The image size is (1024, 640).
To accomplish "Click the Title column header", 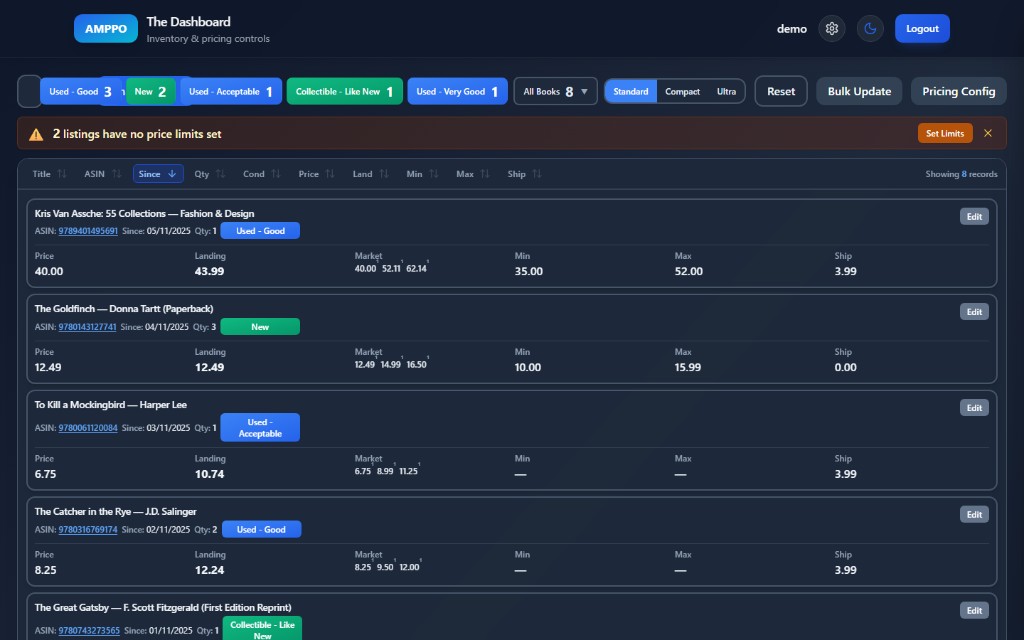I will coord(41,174).
